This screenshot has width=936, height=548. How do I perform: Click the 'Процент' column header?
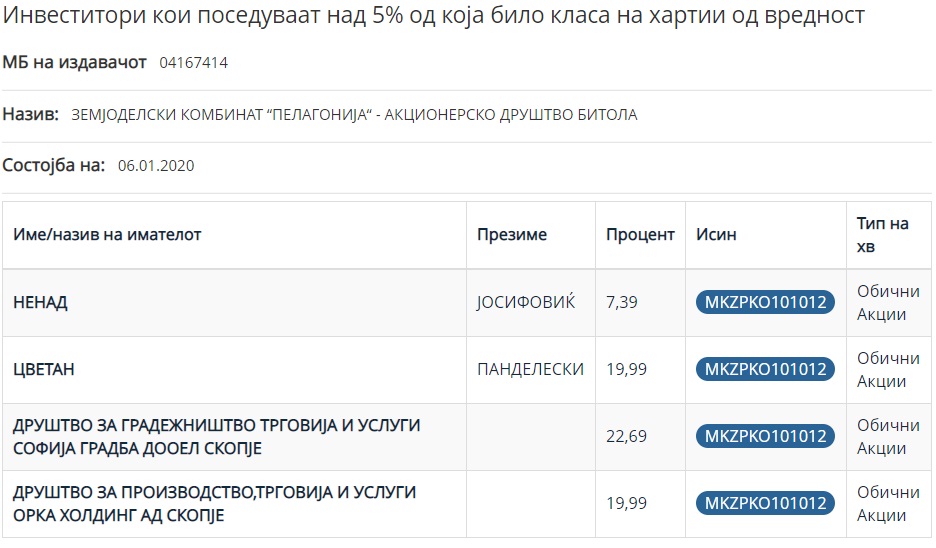(x=640, y=235)
